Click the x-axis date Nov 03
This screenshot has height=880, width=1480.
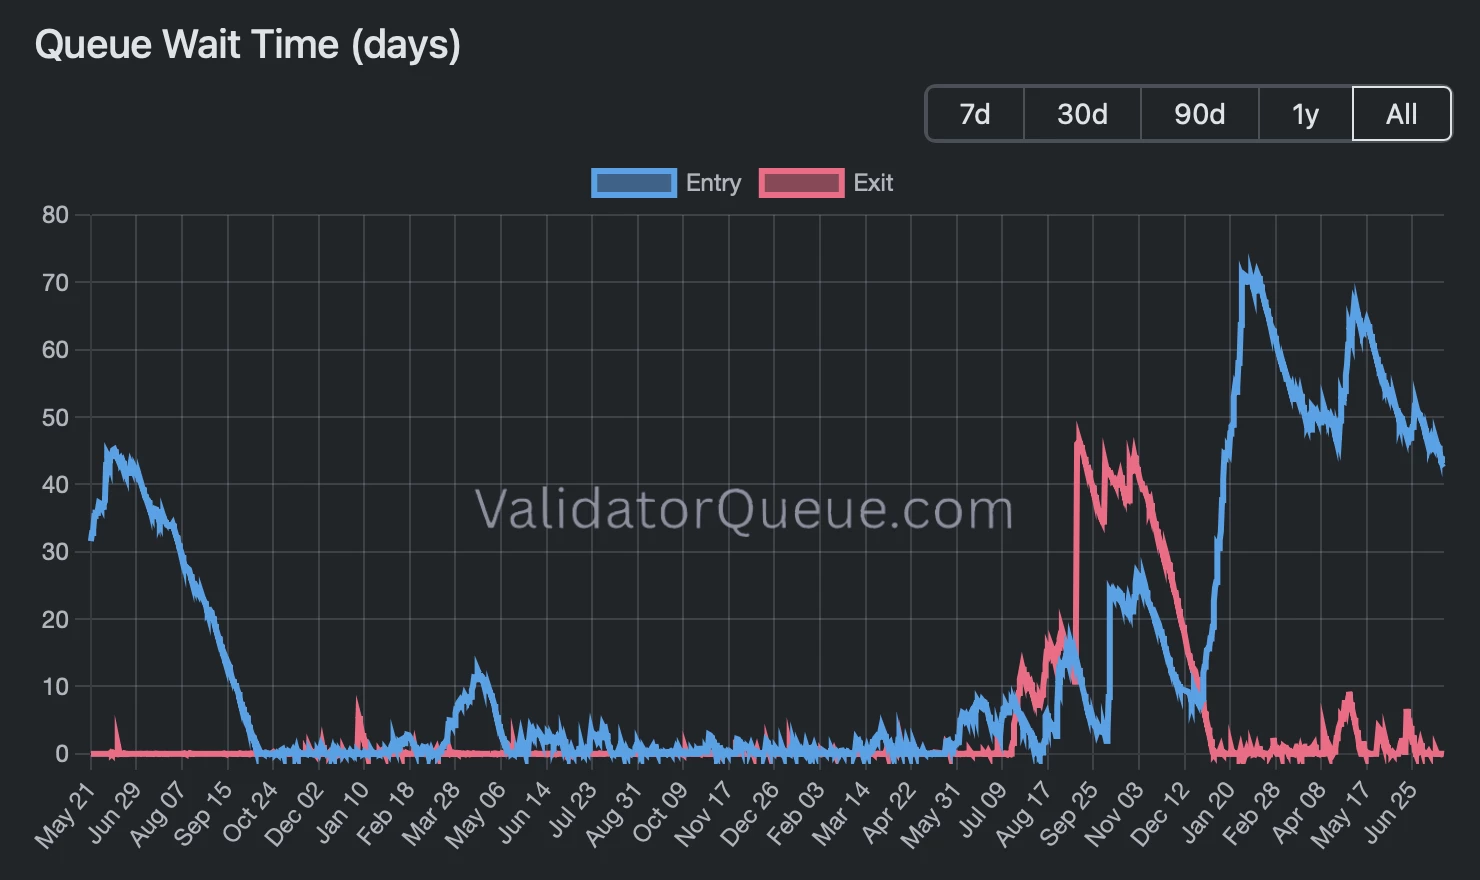point(1113,815)
